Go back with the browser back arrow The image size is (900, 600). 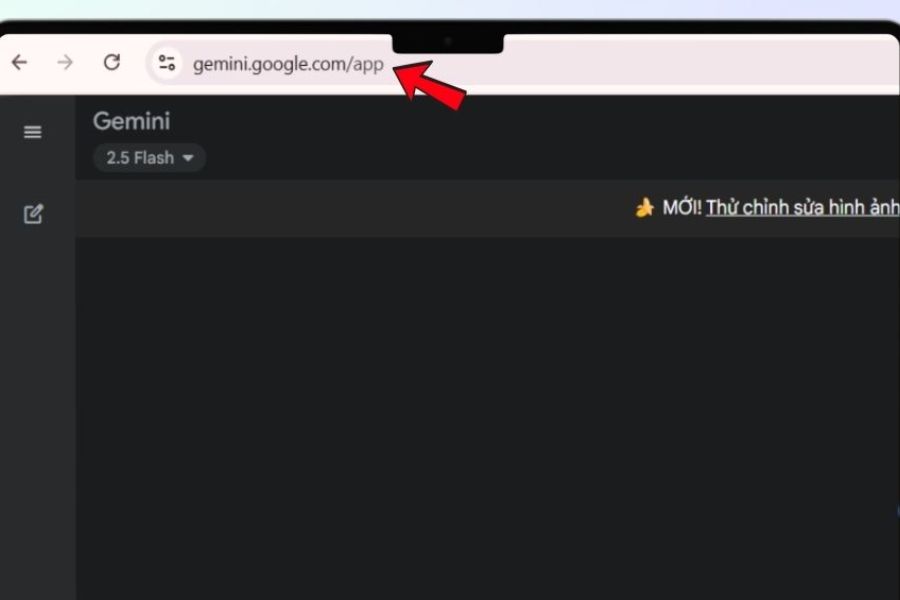tap(20, 62)
